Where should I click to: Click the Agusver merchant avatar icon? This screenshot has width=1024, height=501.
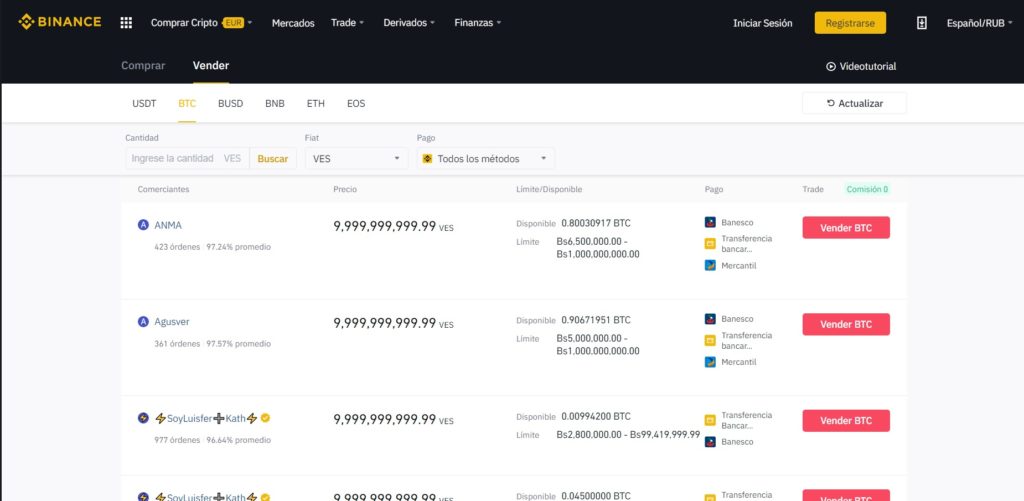[143, 321]
